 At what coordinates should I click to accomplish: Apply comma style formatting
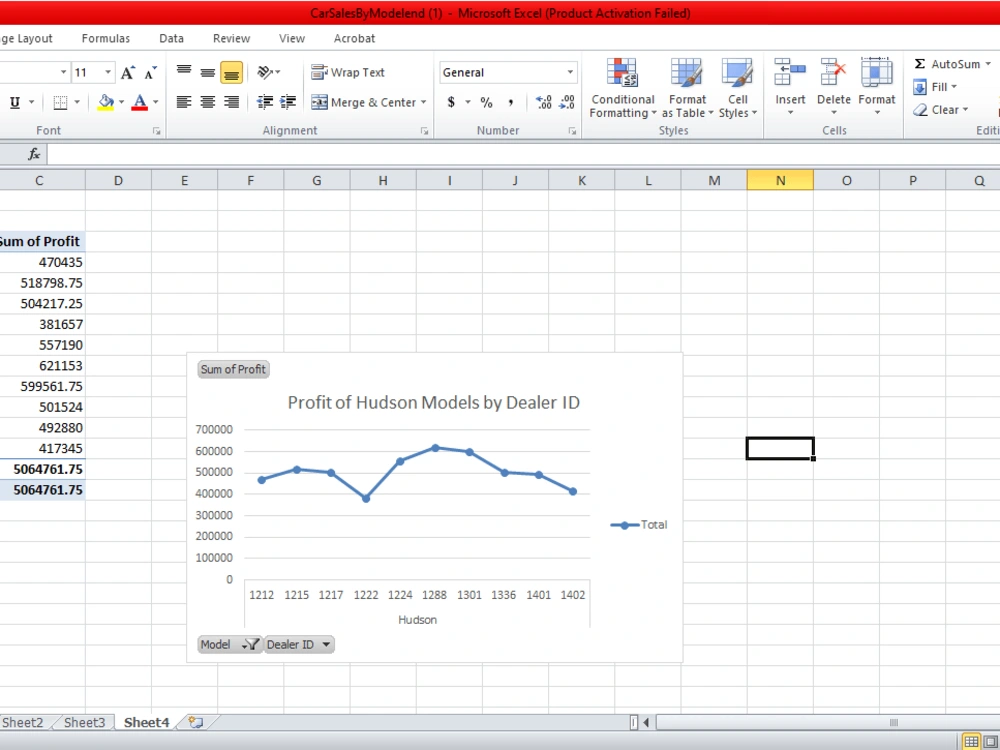click(513, 102)
